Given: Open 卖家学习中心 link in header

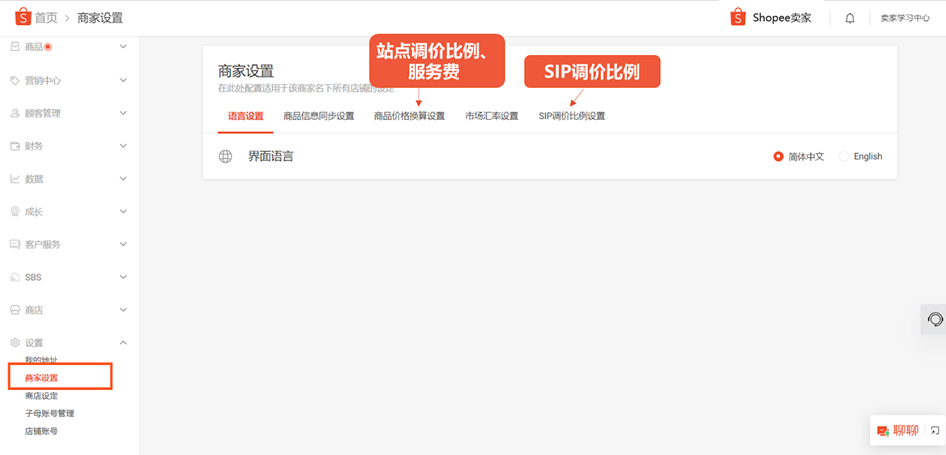Looking at the screenshot, I should pos(904,18).
